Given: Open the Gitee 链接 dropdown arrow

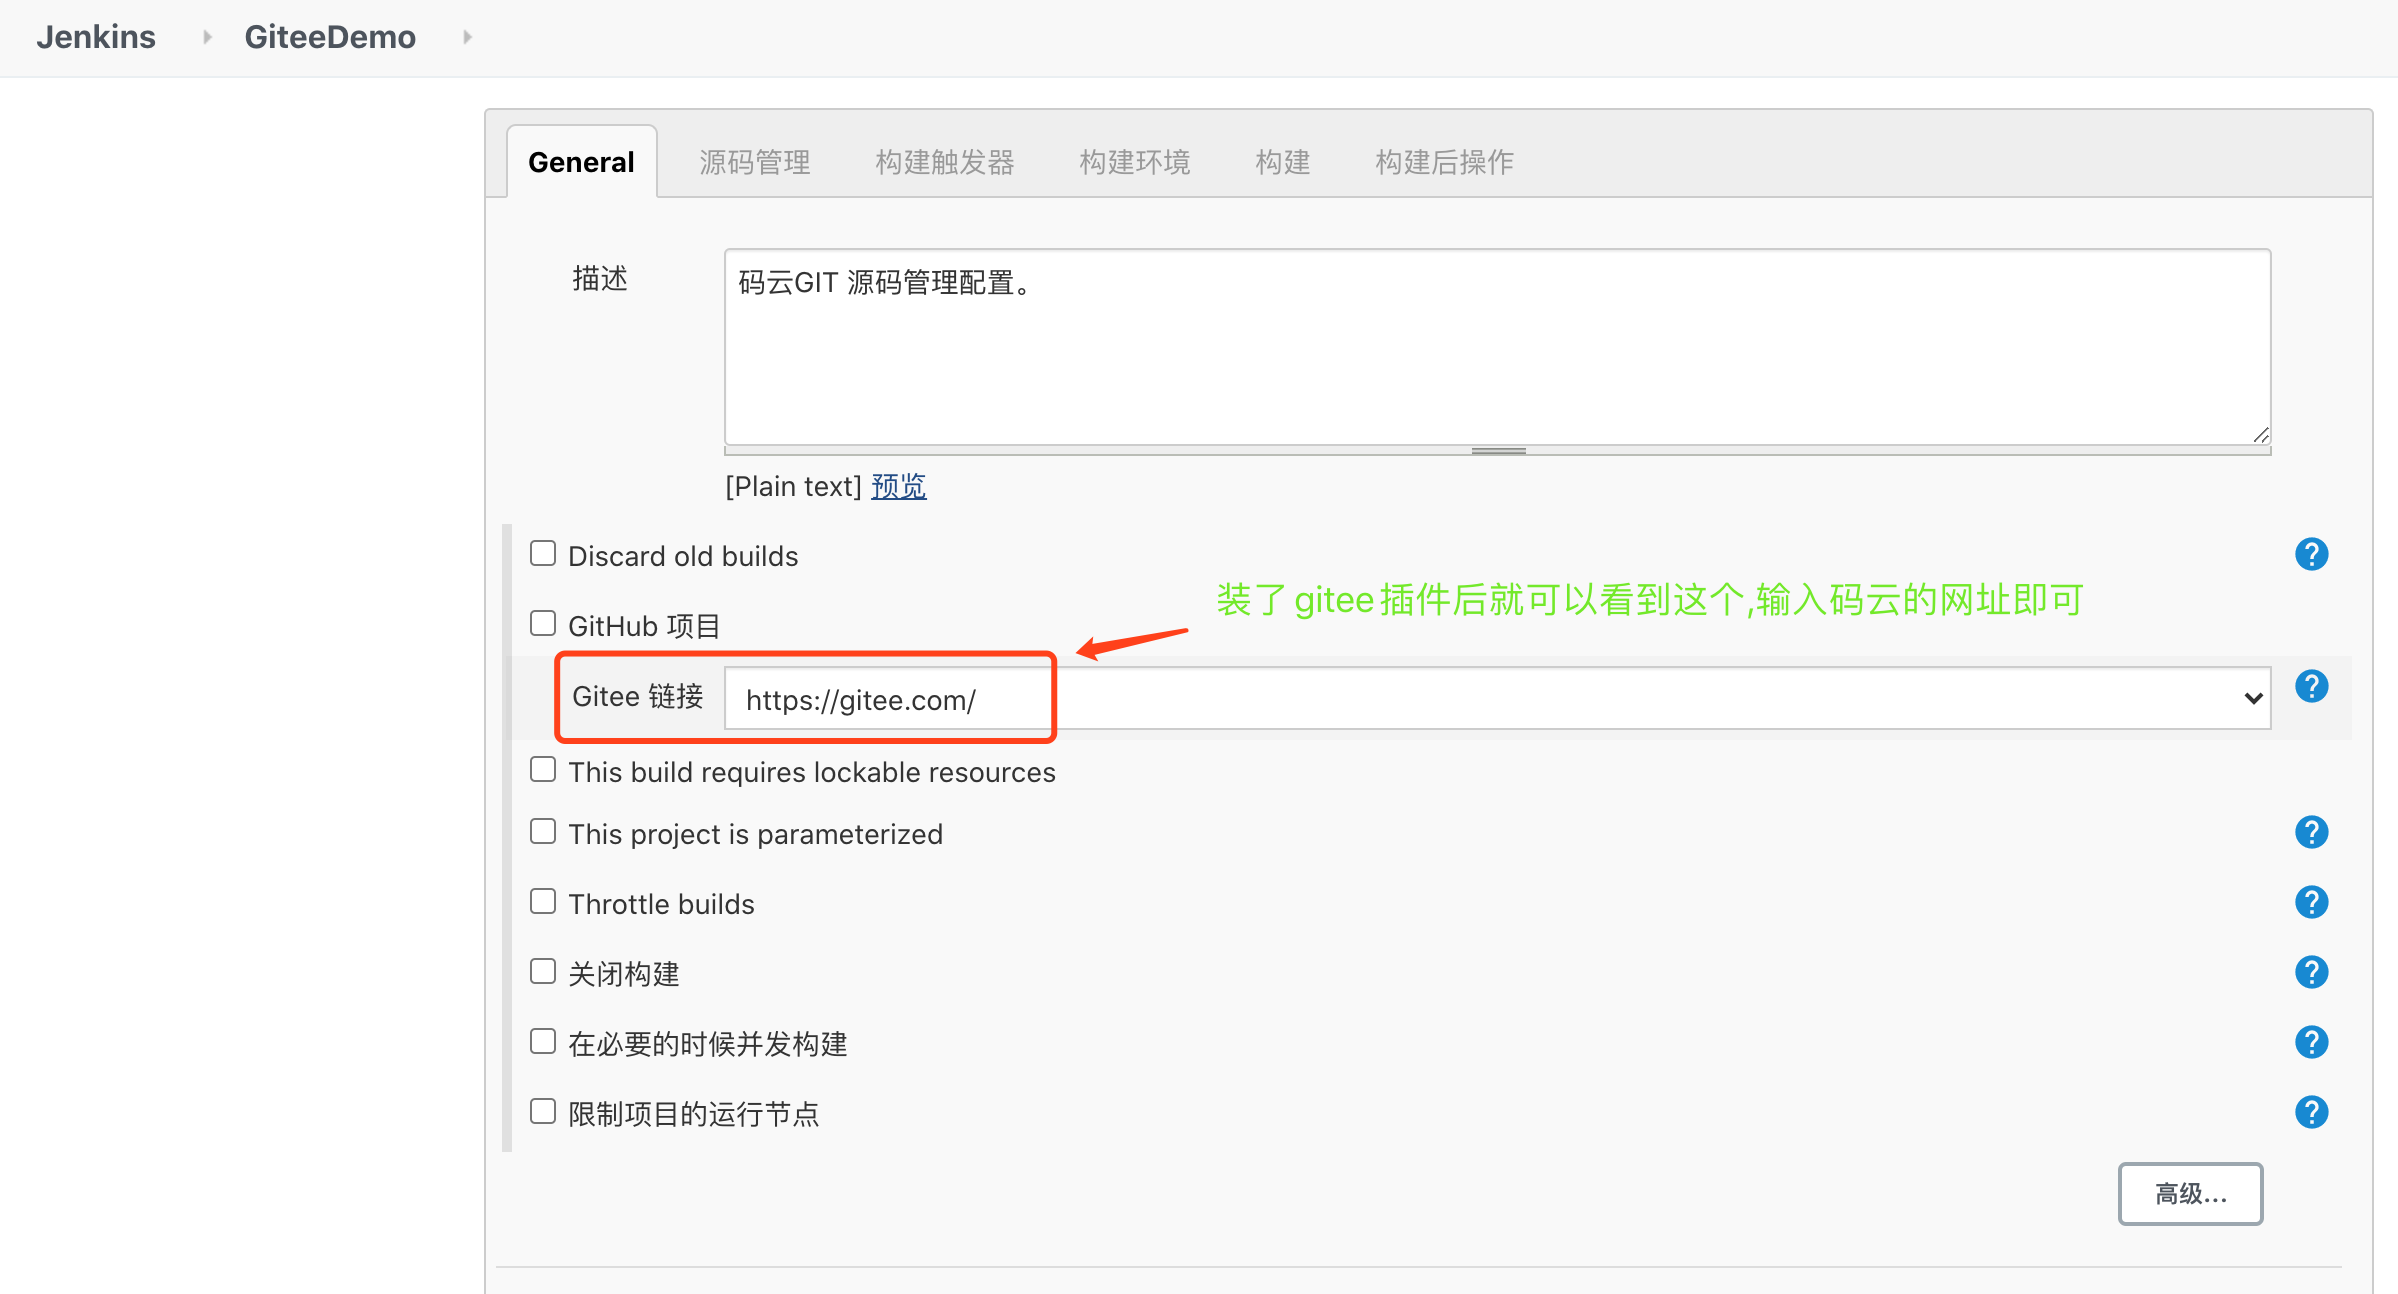Looking at the screenshot, I should click(2252, 697).
